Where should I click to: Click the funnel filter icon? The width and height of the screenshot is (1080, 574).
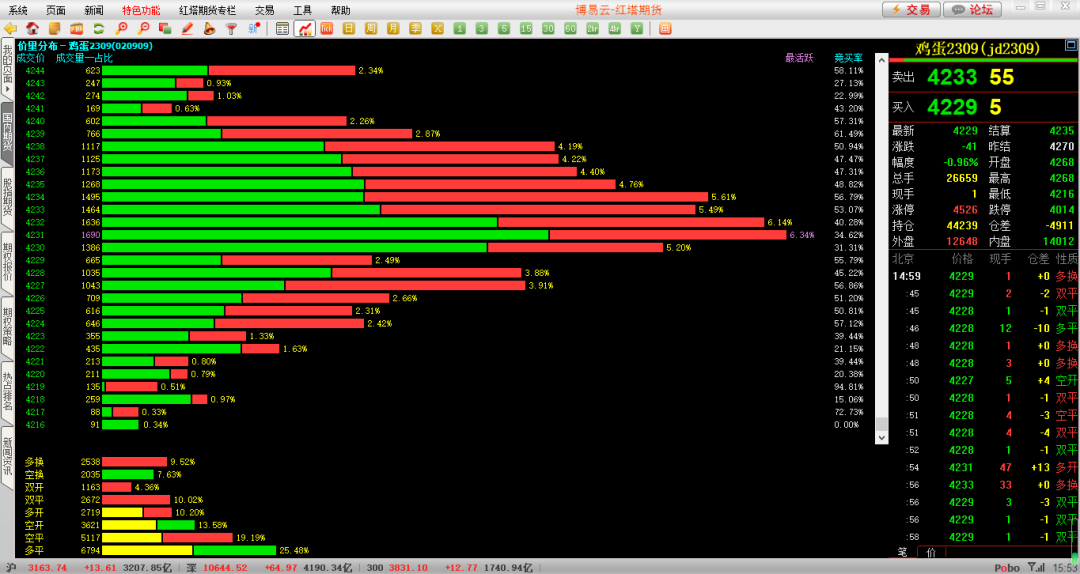click(x=232, y=28)
